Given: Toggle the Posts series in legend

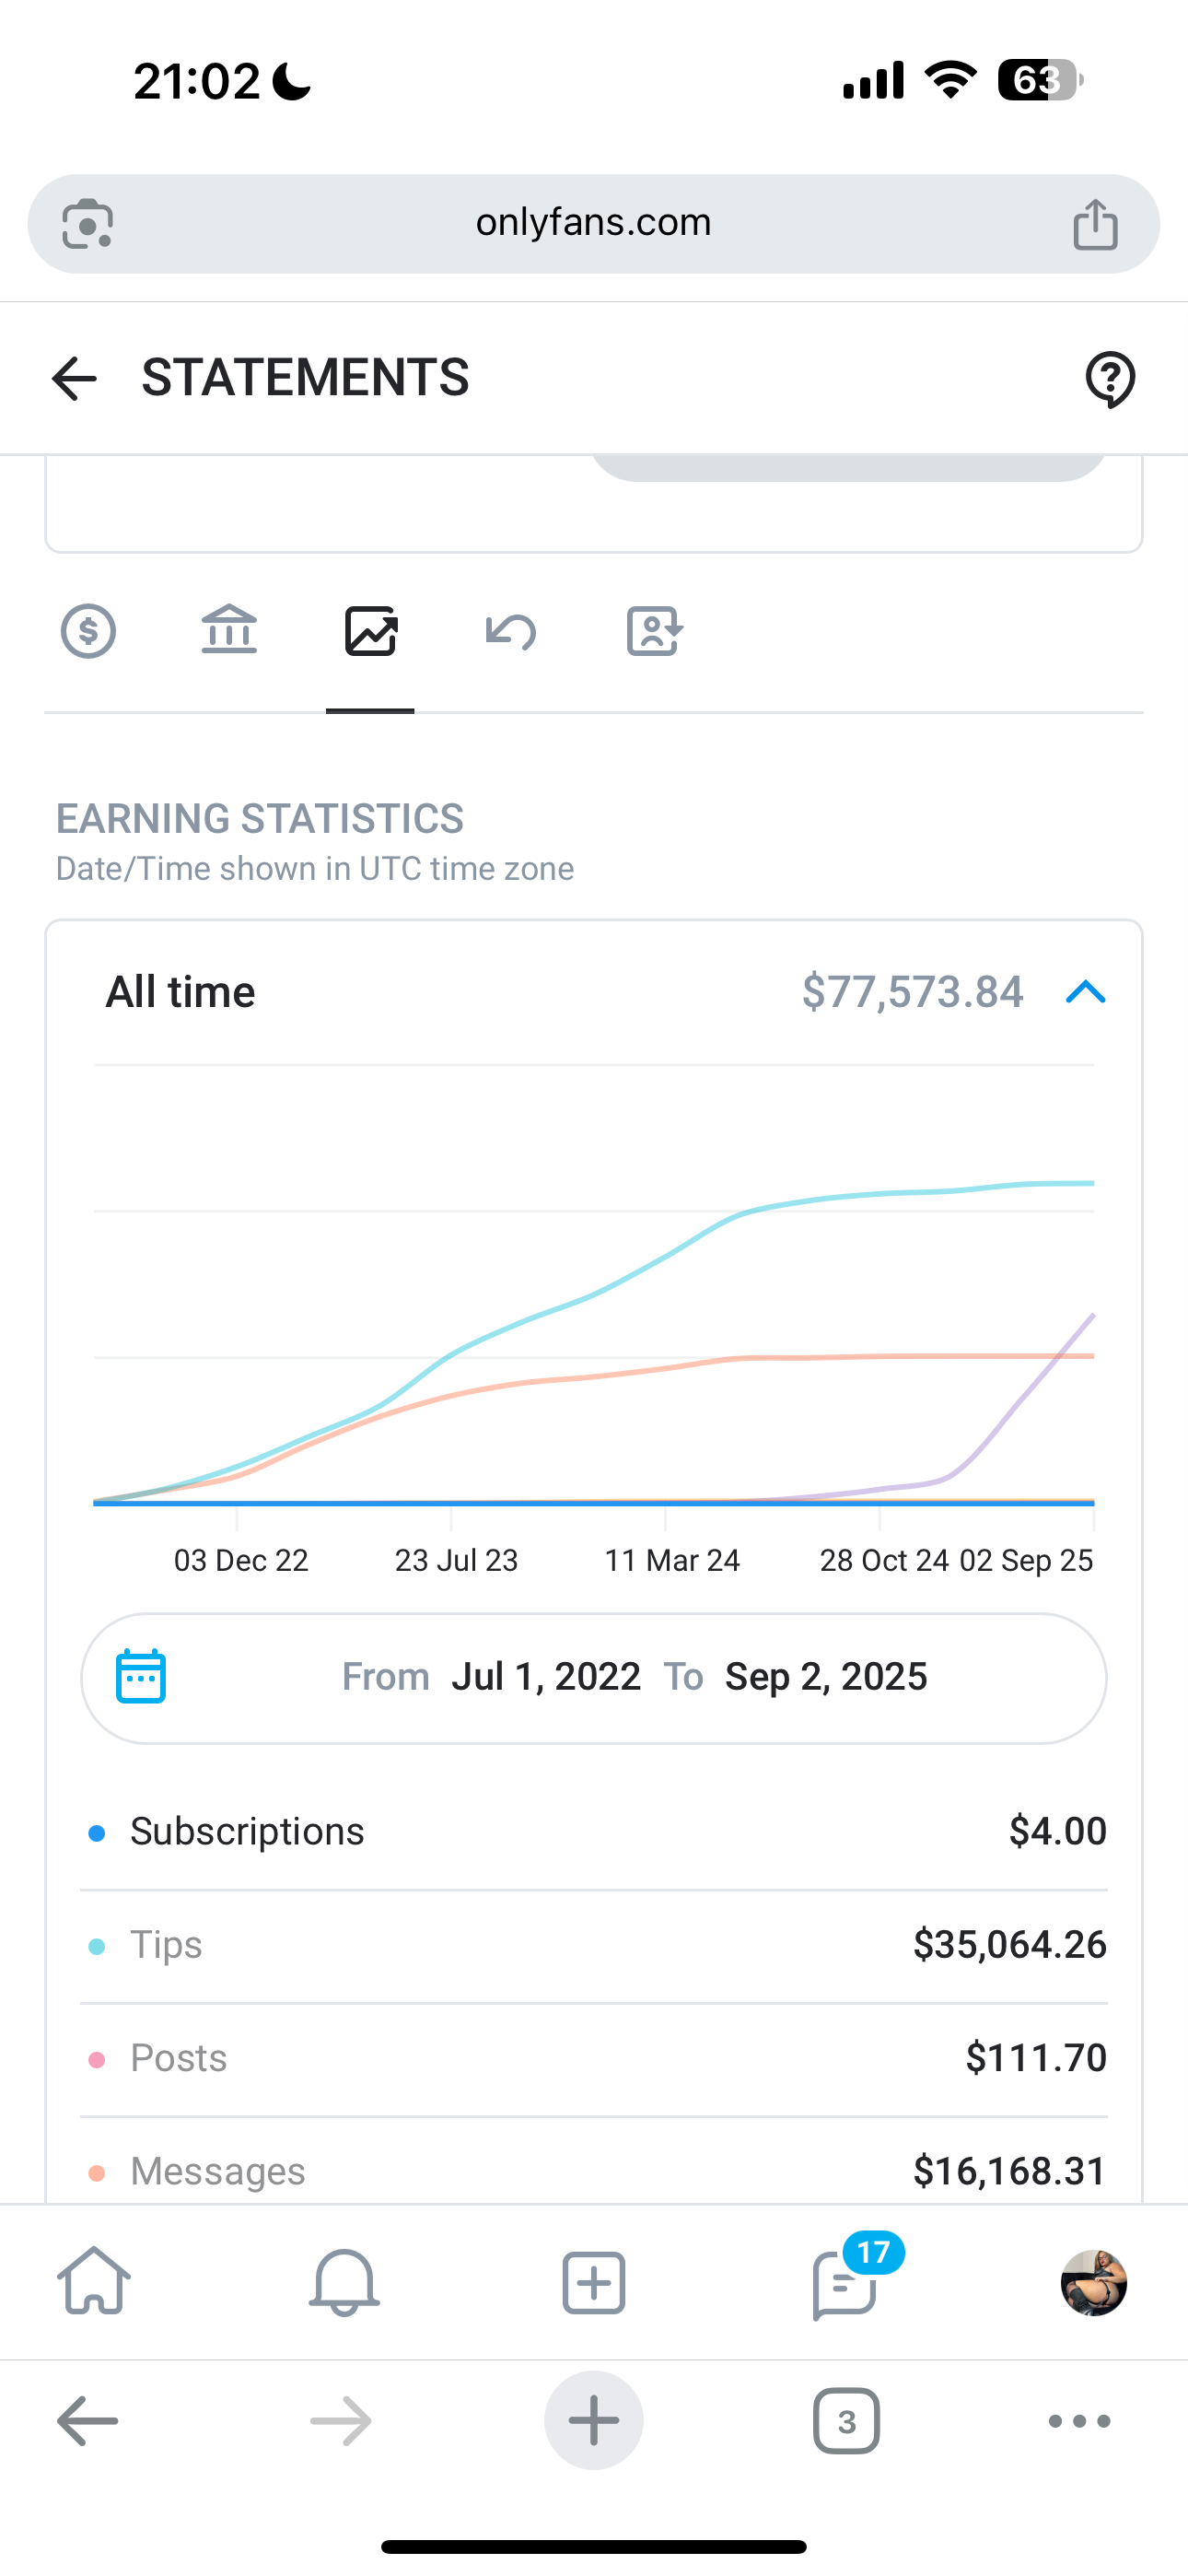Looking at the screenshot, I should click(178, 2058).
